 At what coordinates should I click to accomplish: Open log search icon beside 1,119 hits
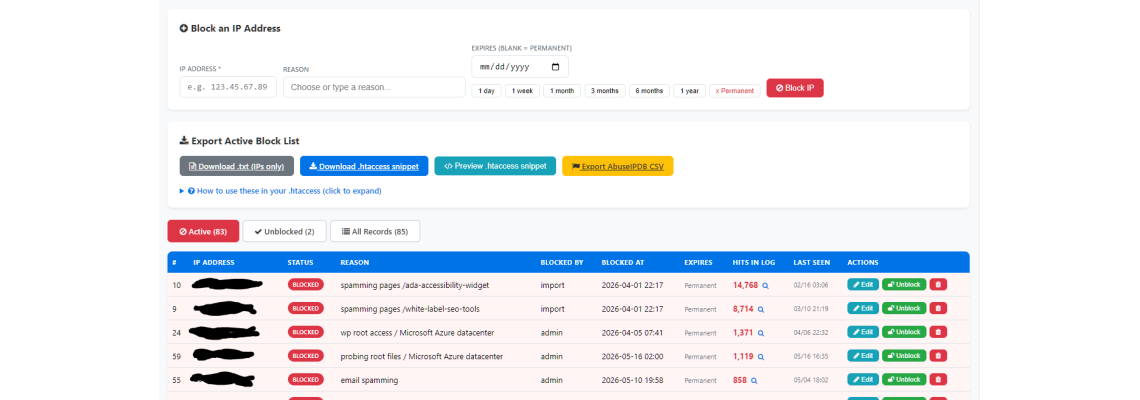(x=760, y=356)
